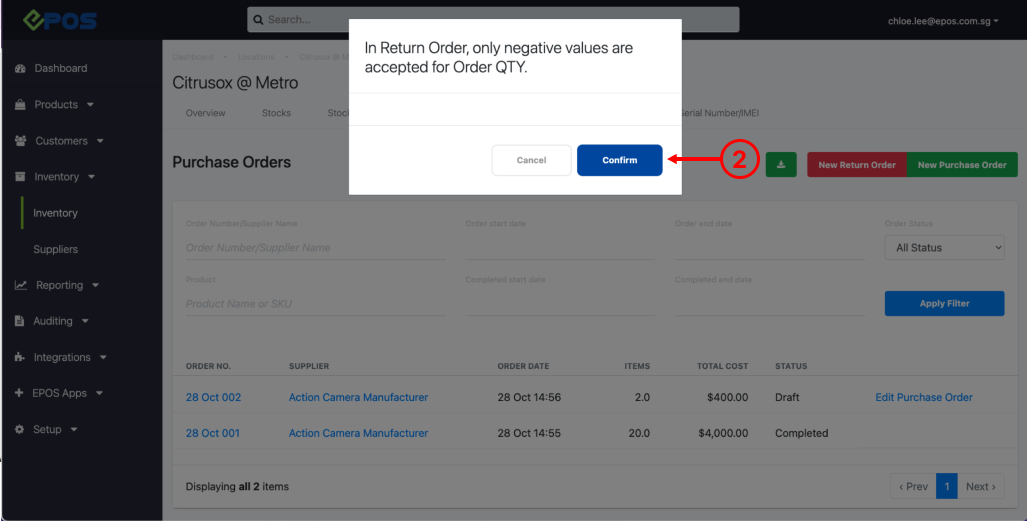Click Cancel in the Return Order dialog
The height and width of the screenshot is (521, 1027).
[531, 160]
